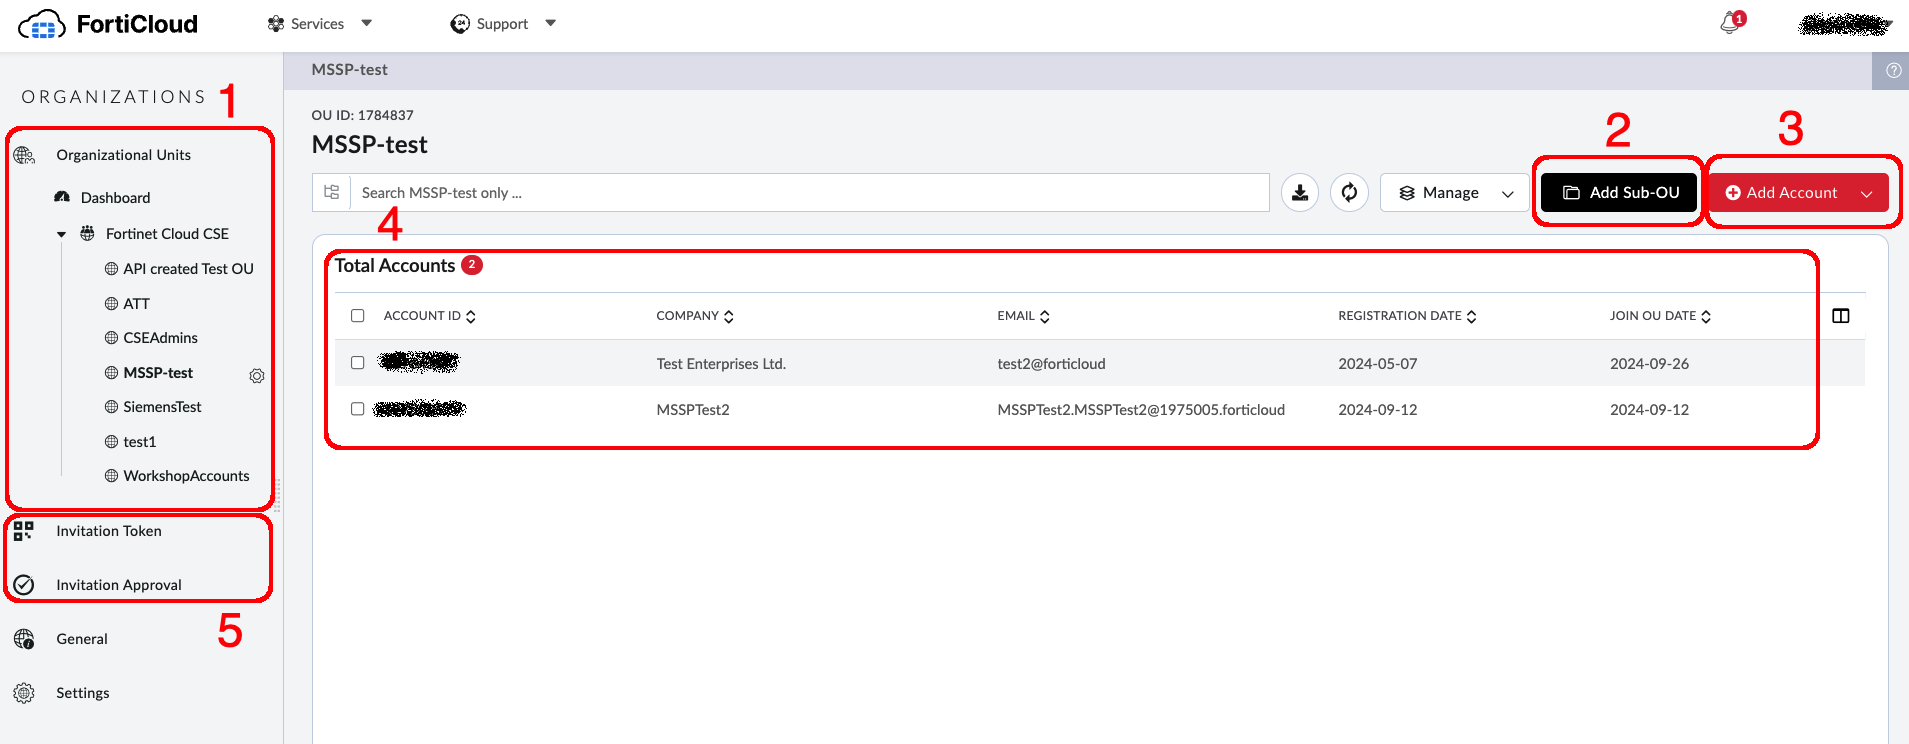Click the General globe icon

24,639
